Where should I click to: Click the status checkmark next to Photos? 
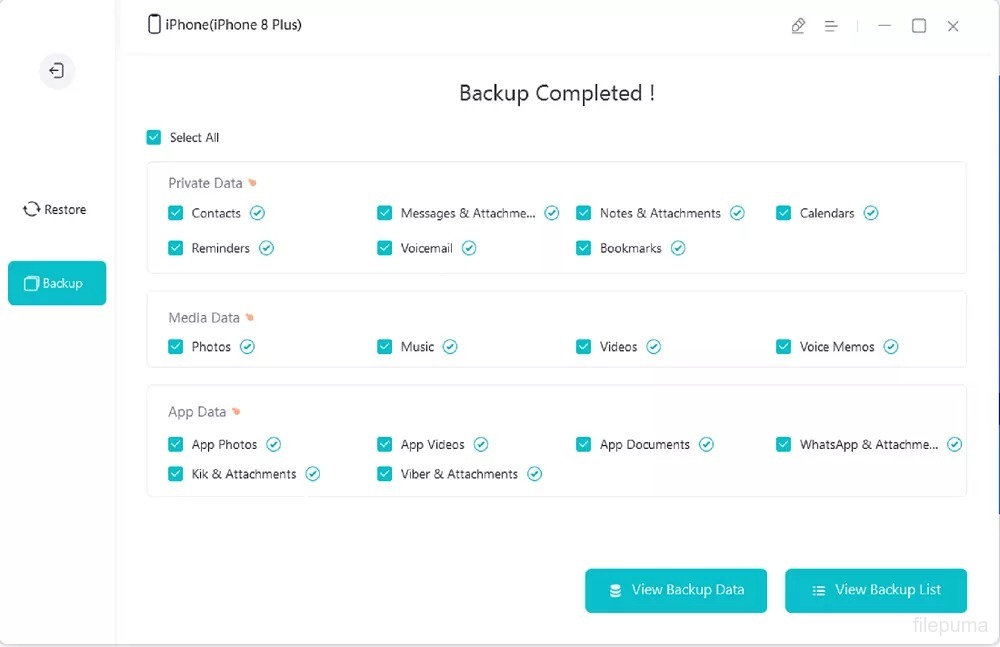coord(247,347)
